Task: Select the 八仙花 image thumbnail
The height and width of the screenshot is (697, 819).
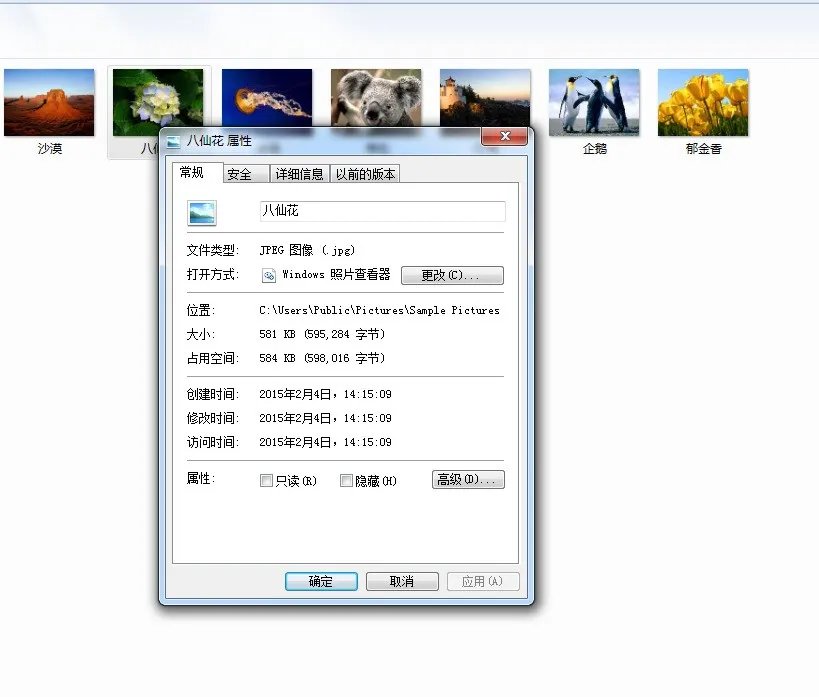Action: click(158, 97)
